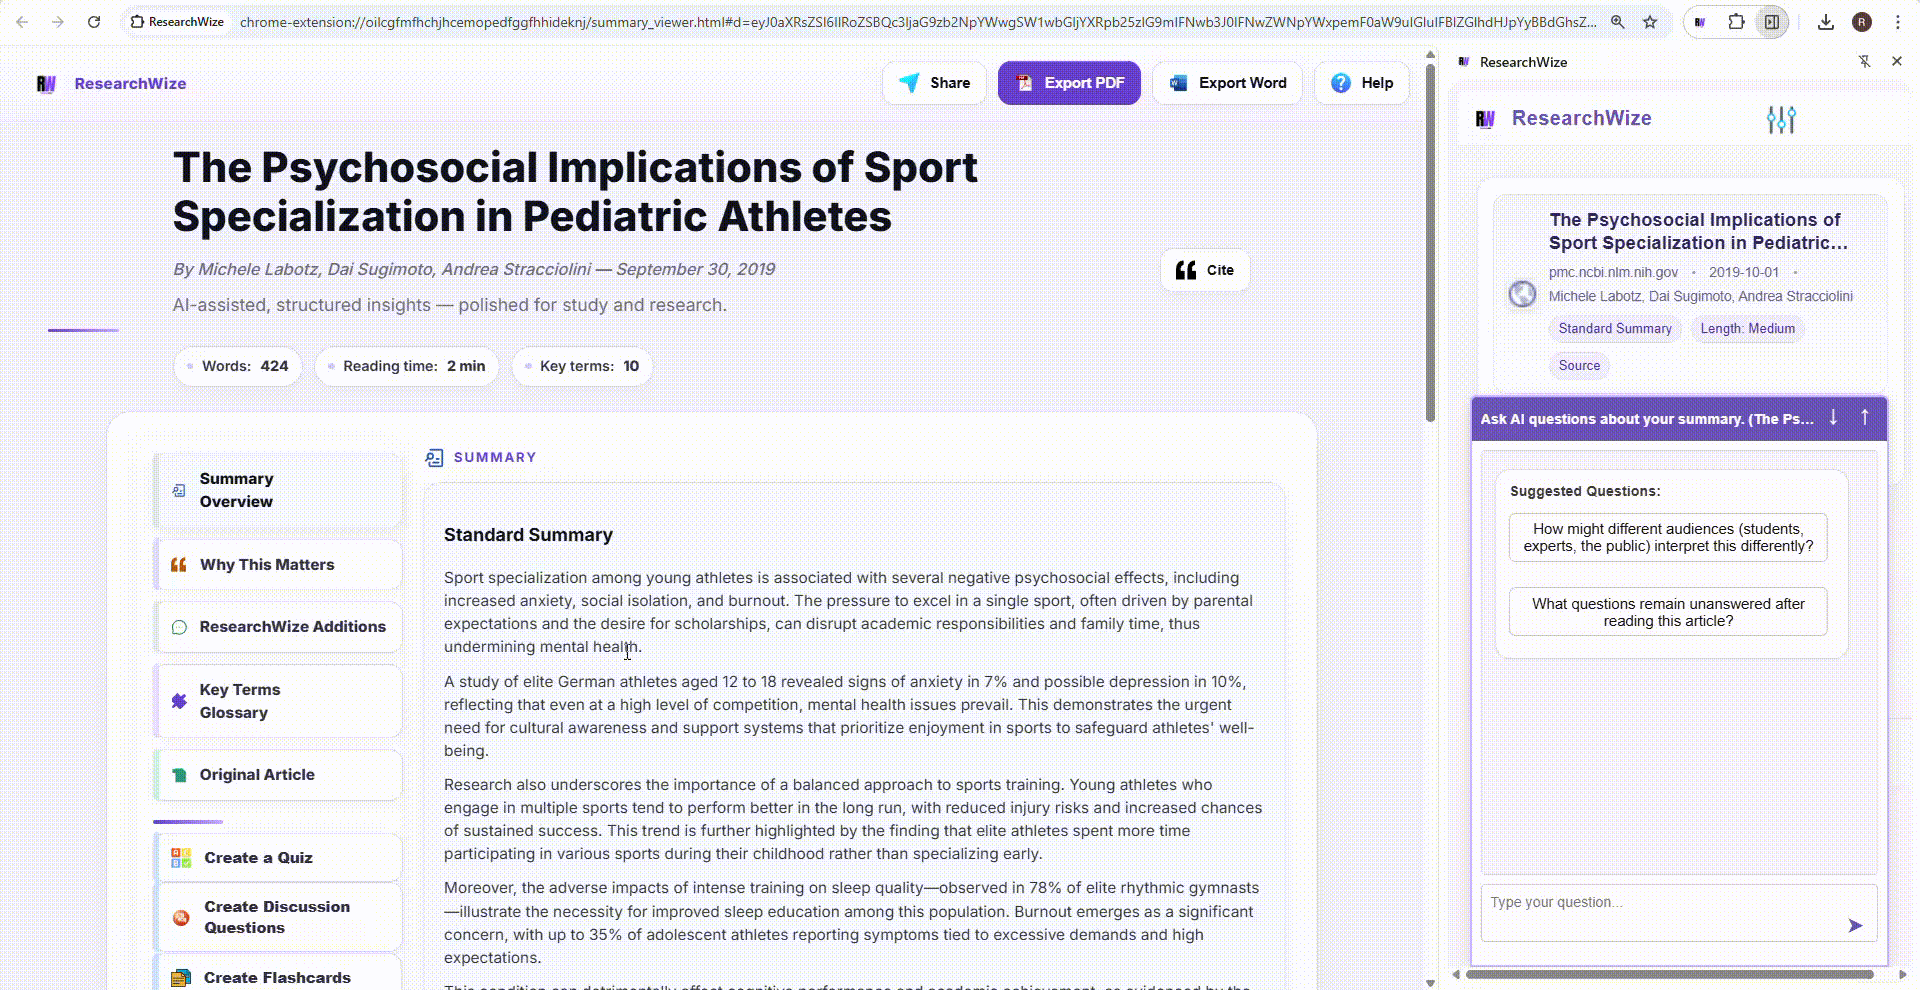This screenshot has width=1920, height=990.
Task: Reload the page
Action: (94, 22)
